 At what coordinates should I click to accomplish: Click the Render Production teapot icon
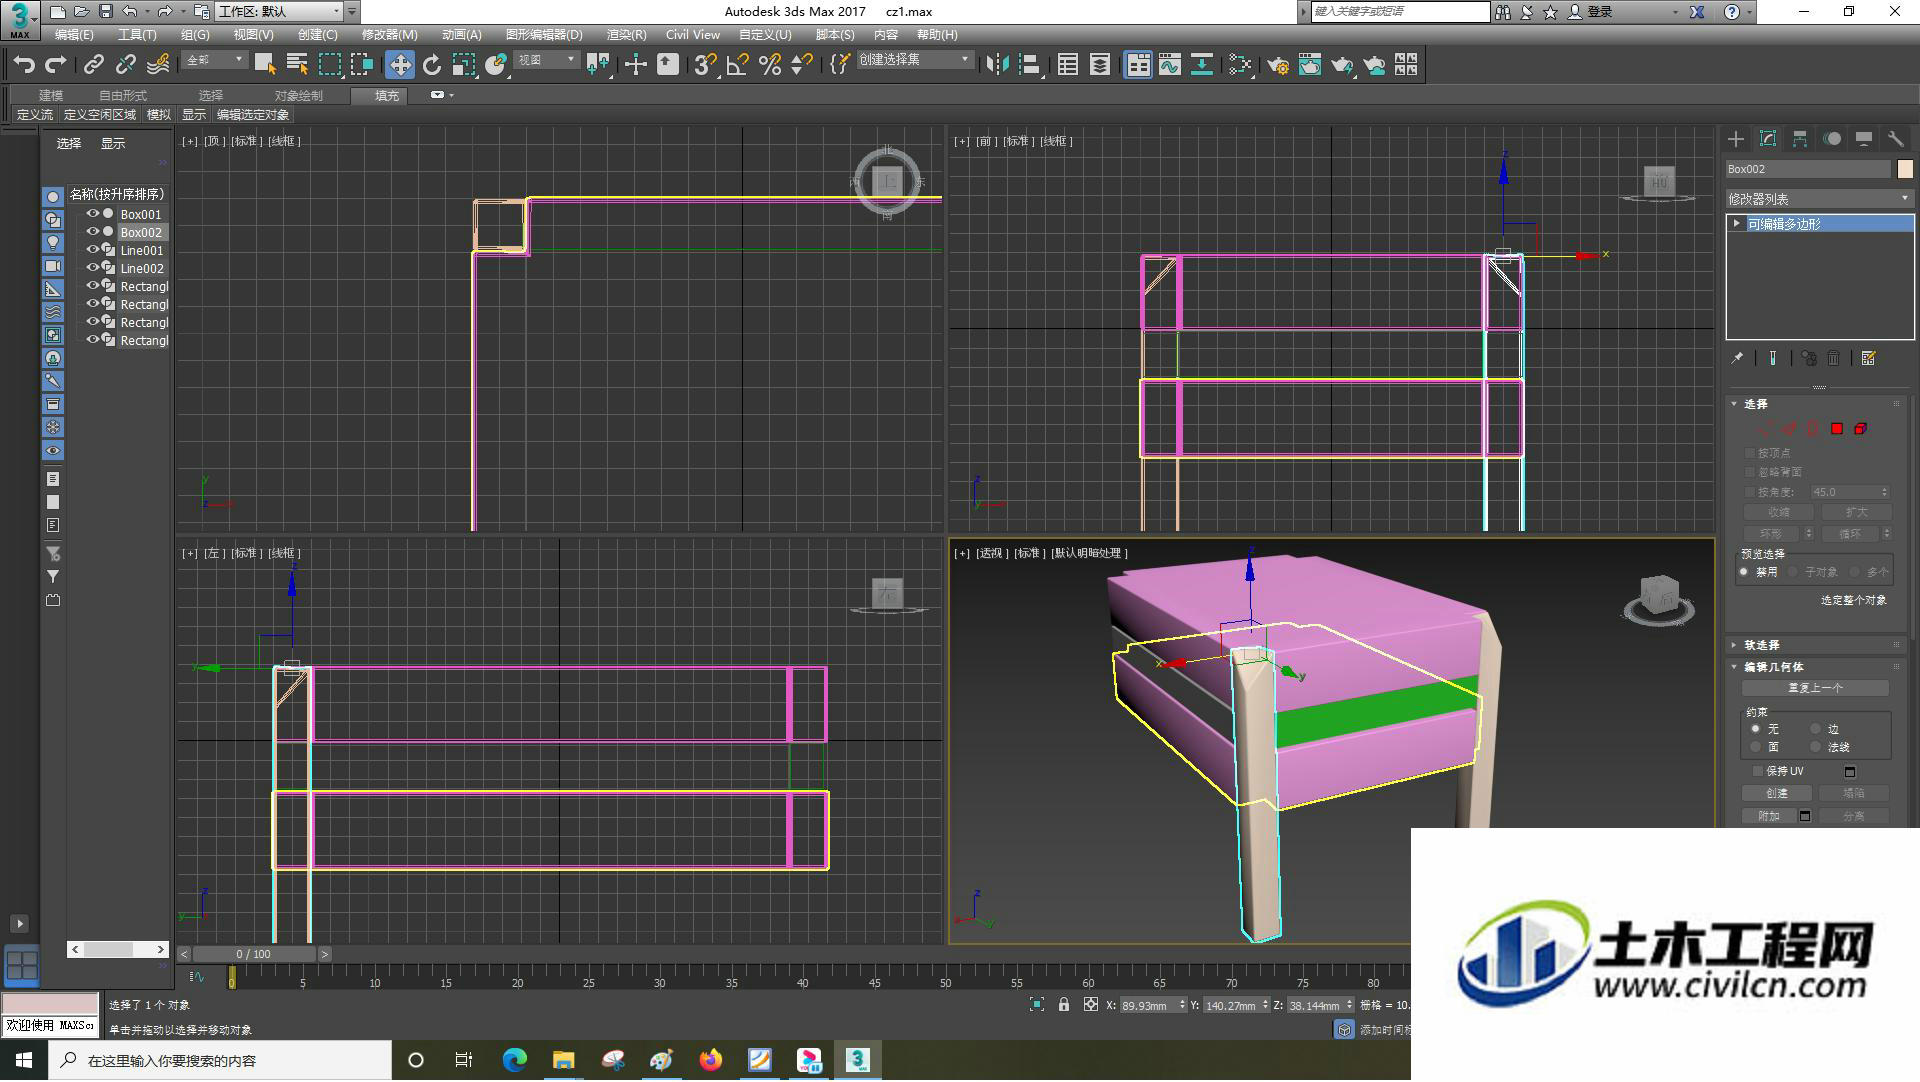point(1342,65)
